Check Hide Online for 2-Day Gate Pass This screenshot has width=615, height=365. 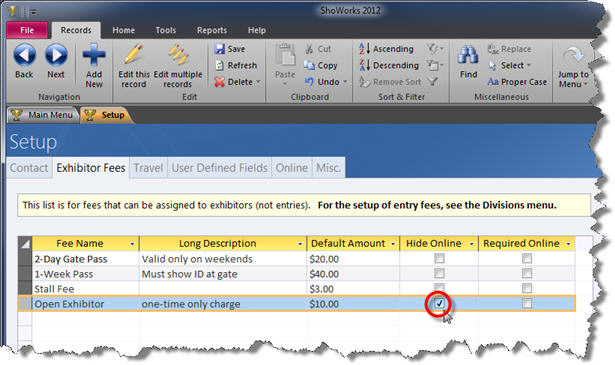439,258
